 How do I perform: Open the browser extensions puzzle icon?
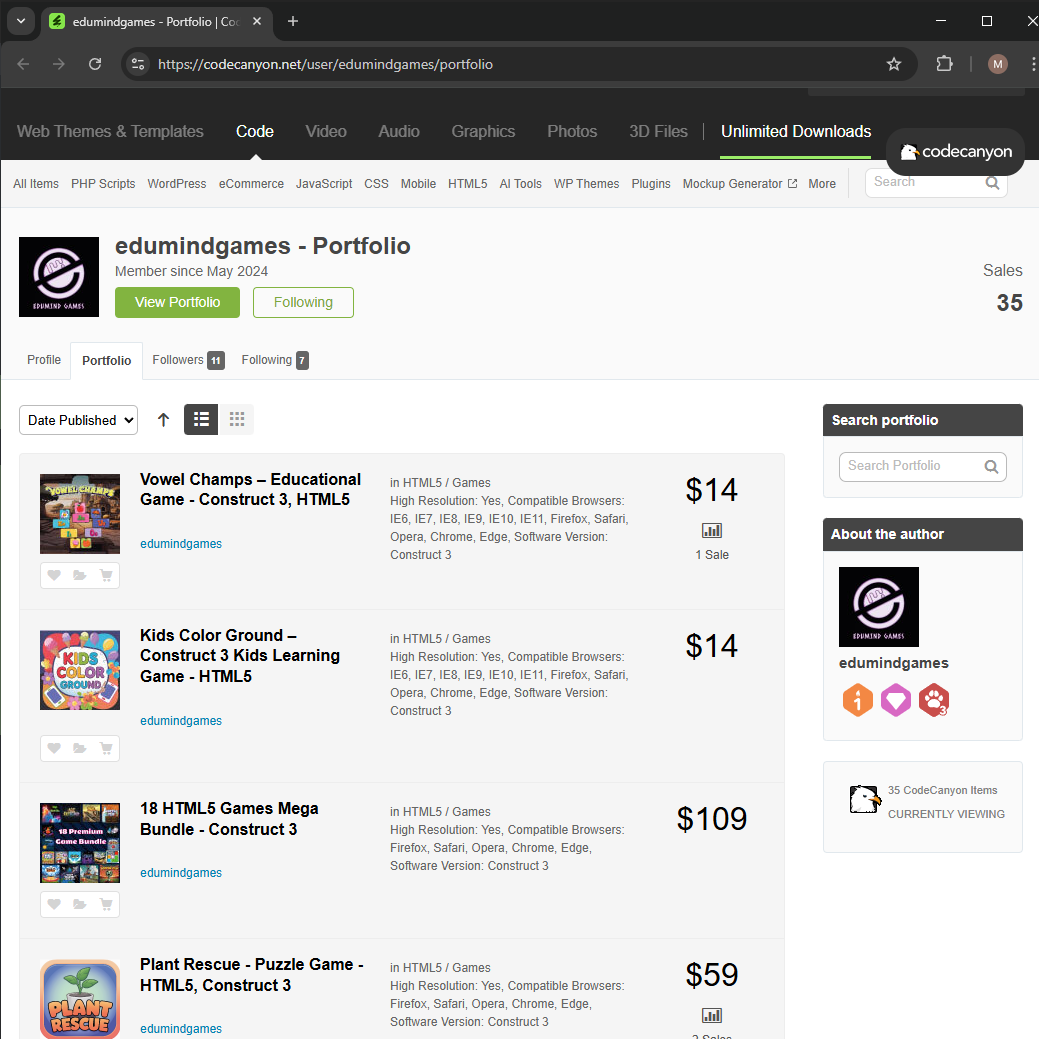[944, 64]
